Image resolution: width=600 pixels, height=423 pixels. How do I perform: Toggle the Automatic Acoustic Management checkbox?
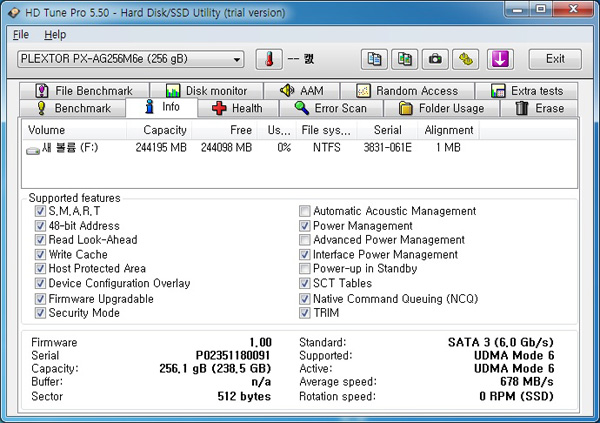(305, 211)
